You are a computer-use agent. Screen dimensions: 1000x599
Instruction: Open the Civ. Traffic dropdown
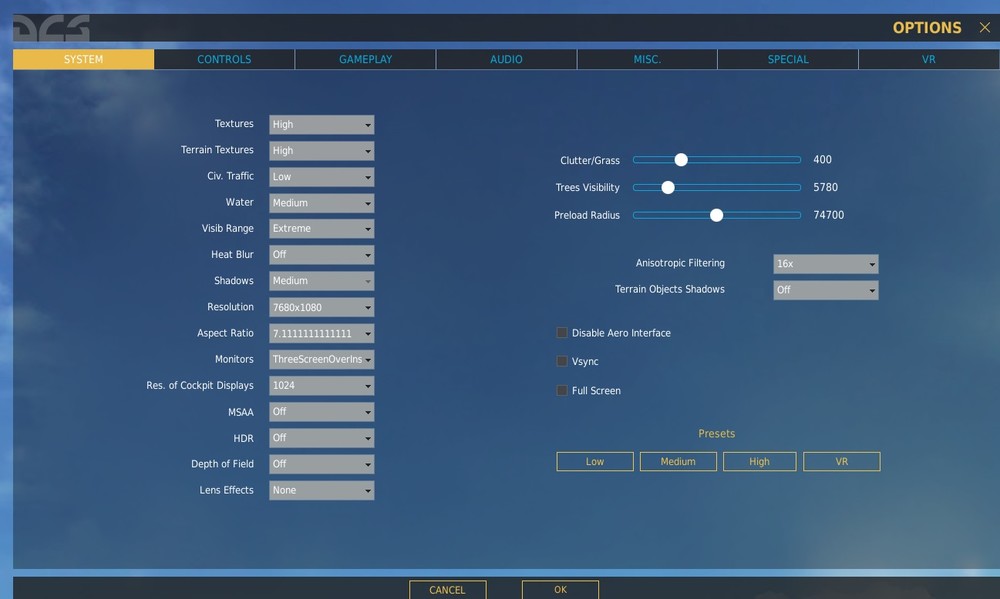click(321, 177)
